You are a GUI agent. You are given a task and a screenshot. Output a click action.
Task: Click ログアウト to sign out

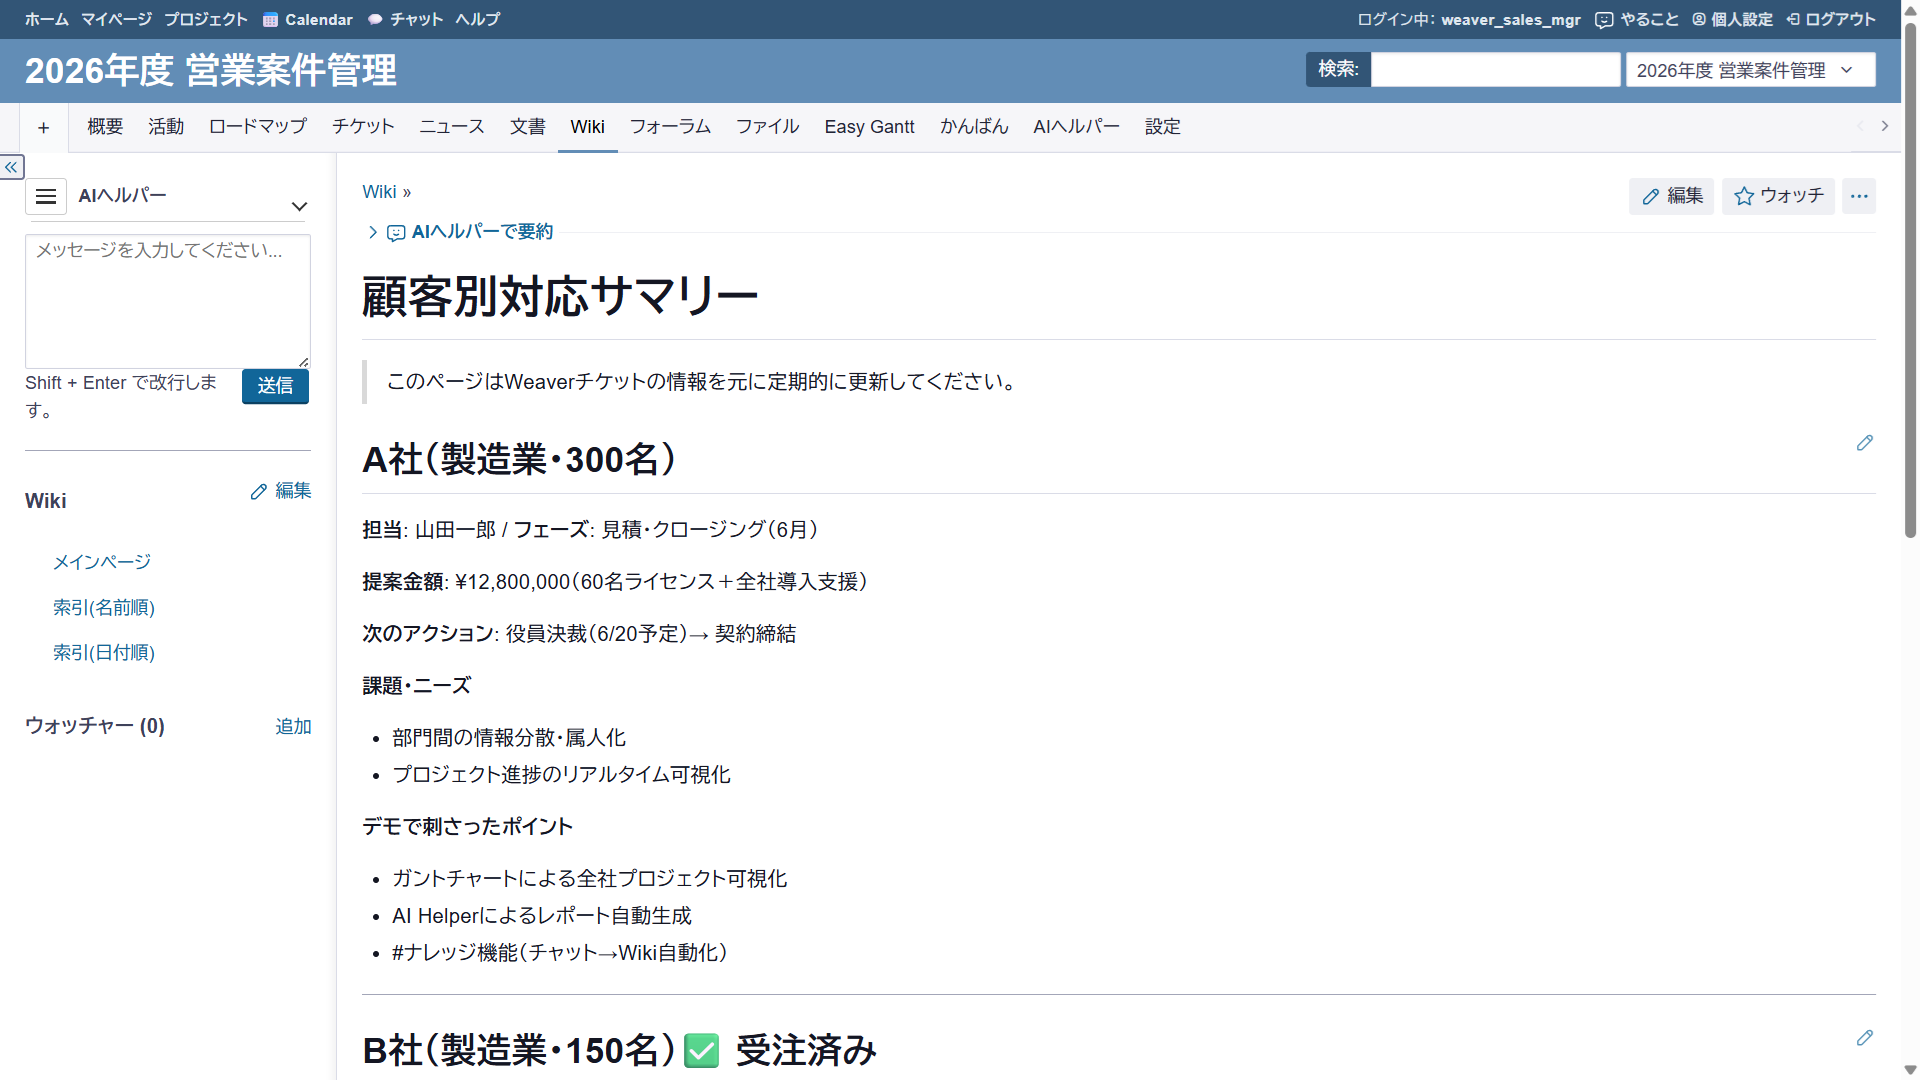coord(1831,19)
